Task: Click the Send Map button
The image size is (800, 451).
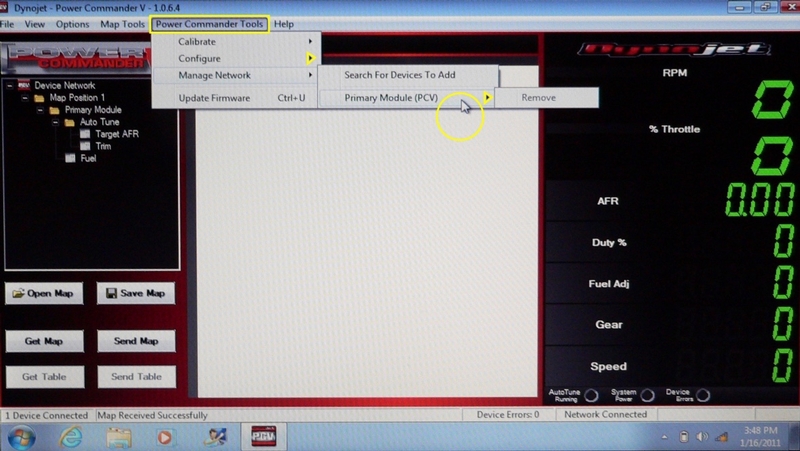Action: pyautogui.click(x=136, y=341)
